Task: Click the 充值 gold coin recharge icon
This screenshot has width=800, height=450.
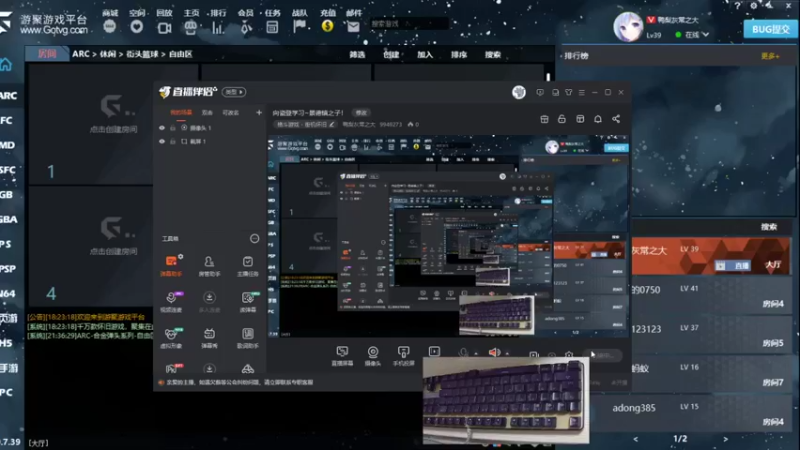Action: coord(328,26)
